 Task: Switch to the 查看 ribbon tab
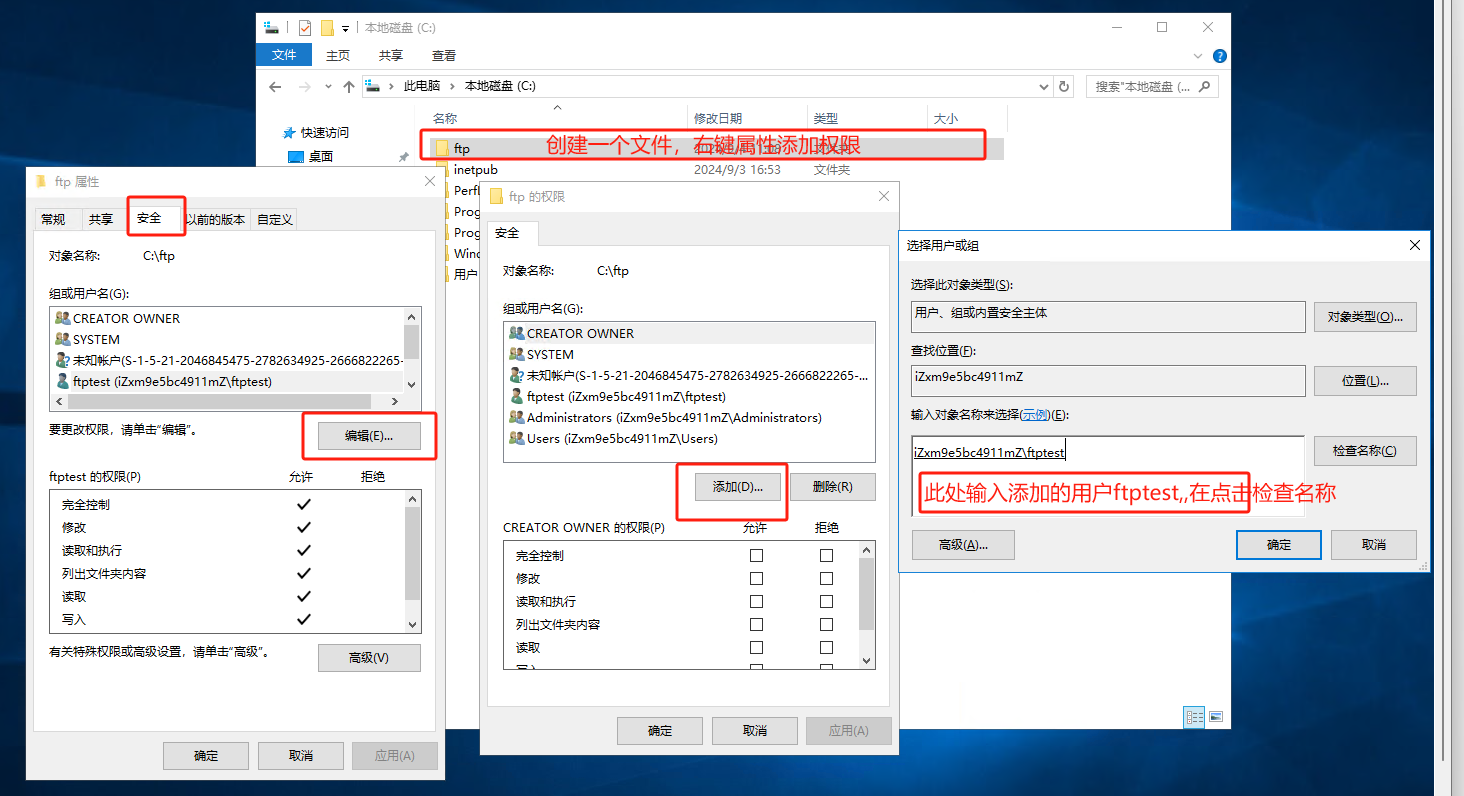click(444, 56)
